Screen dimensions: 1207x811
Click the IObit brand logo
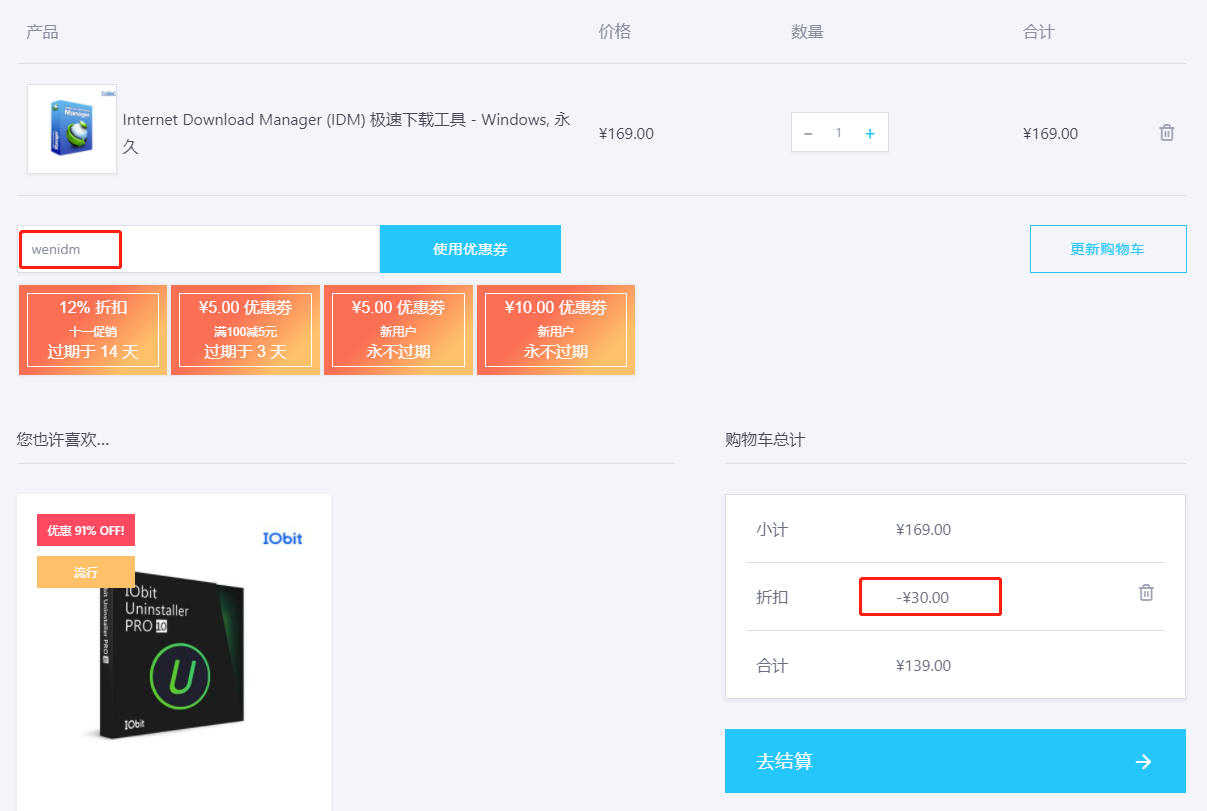pos(282,538)
